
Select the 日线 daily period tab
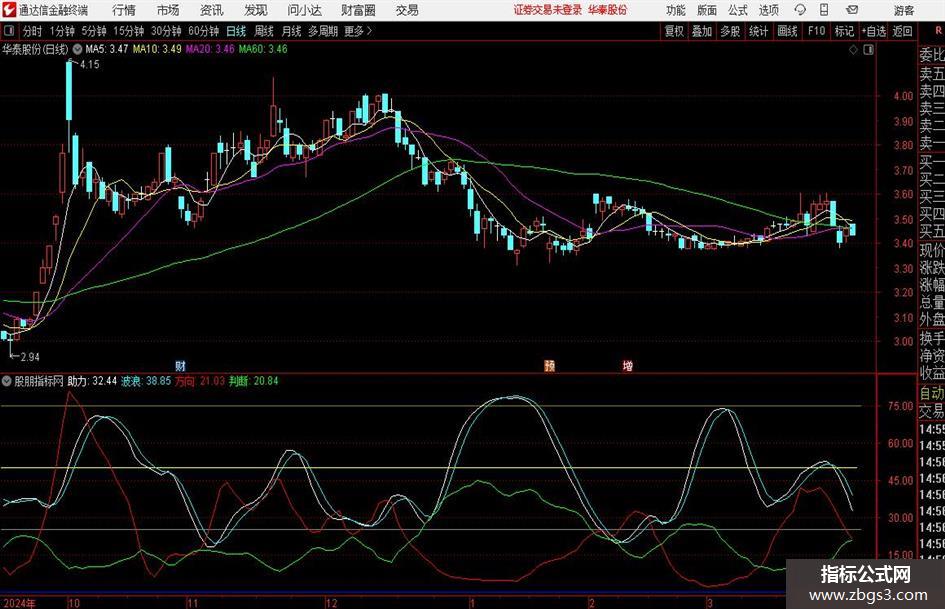tap(236, 31)
